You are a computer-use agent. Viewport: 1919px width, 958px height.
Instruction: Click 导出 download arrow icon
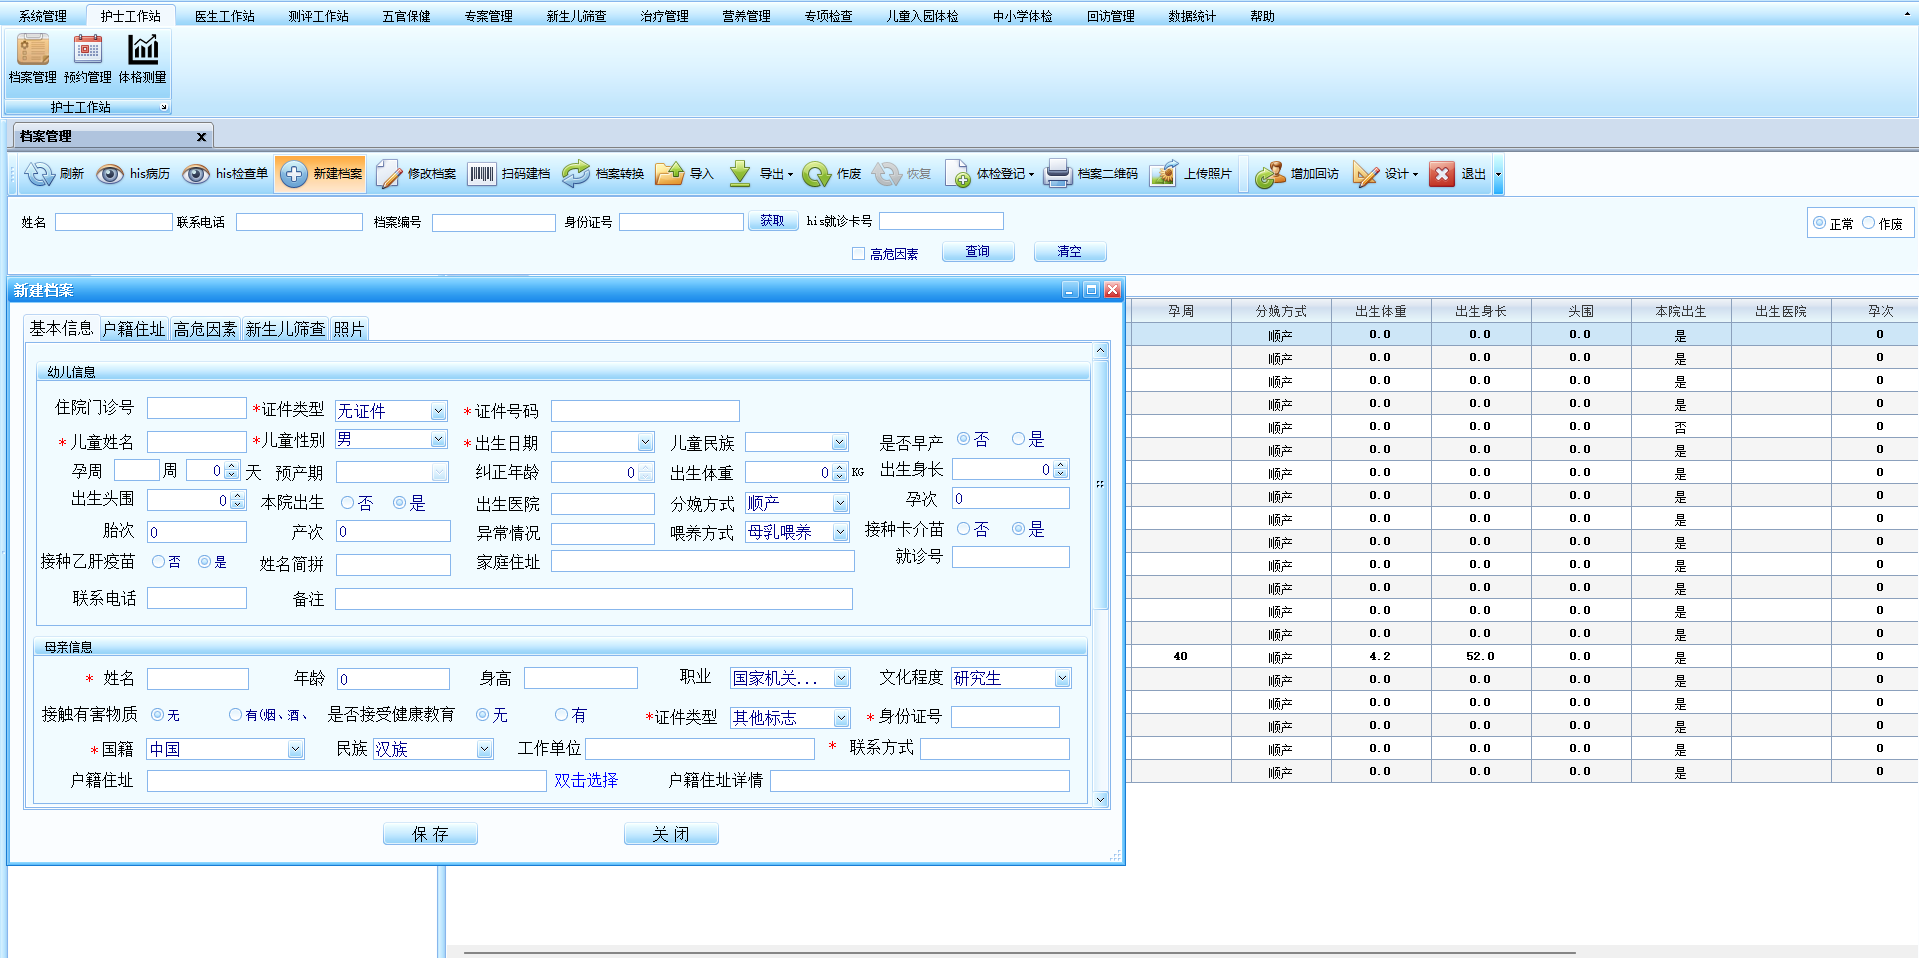740,174
